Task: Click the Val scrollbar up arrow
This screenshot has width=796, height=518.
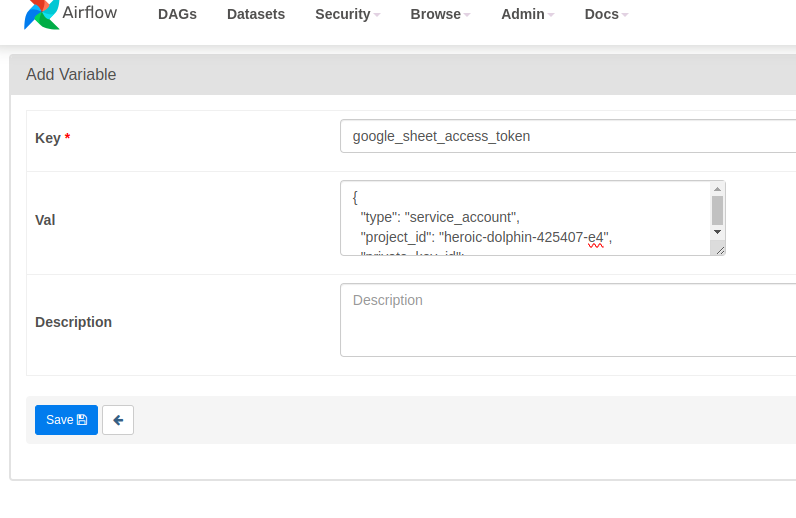Action: pos(717,189)
